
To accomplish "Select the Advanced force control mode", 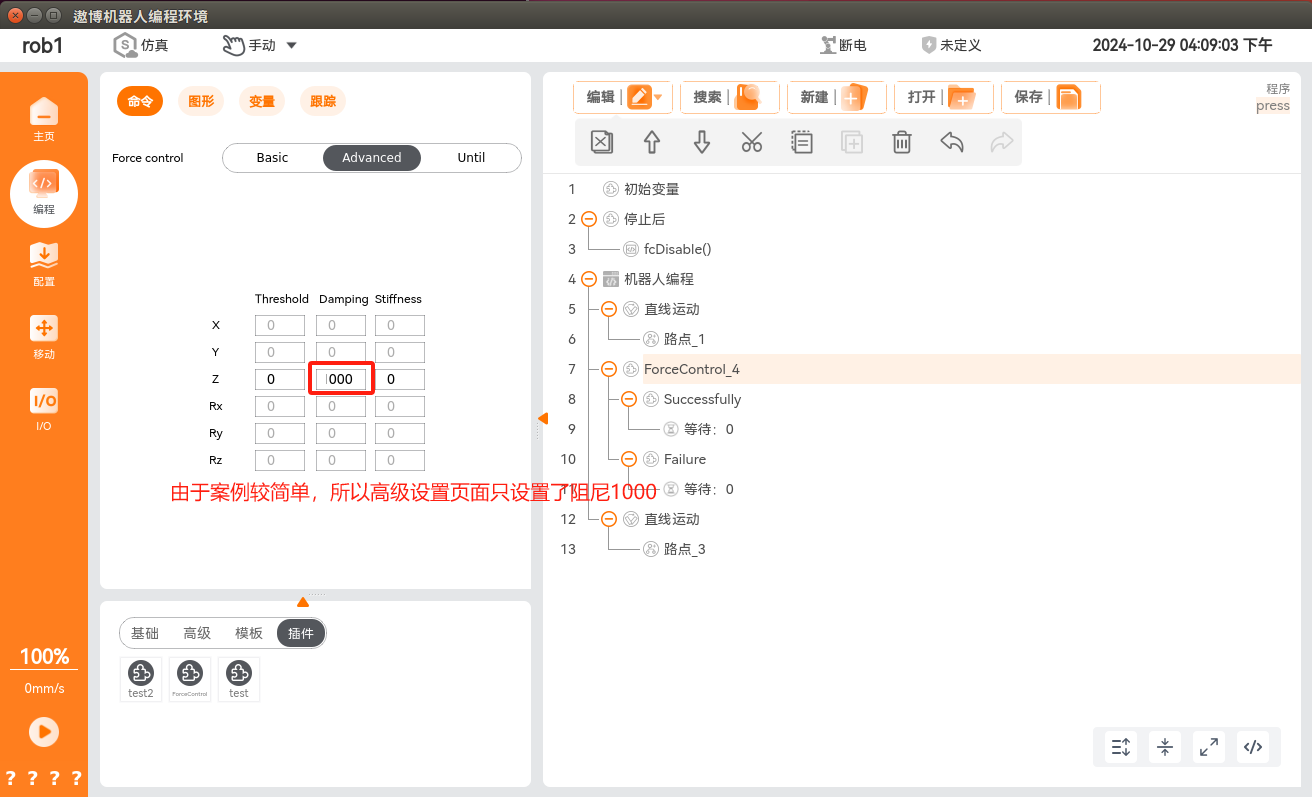I will pos(372,158).
